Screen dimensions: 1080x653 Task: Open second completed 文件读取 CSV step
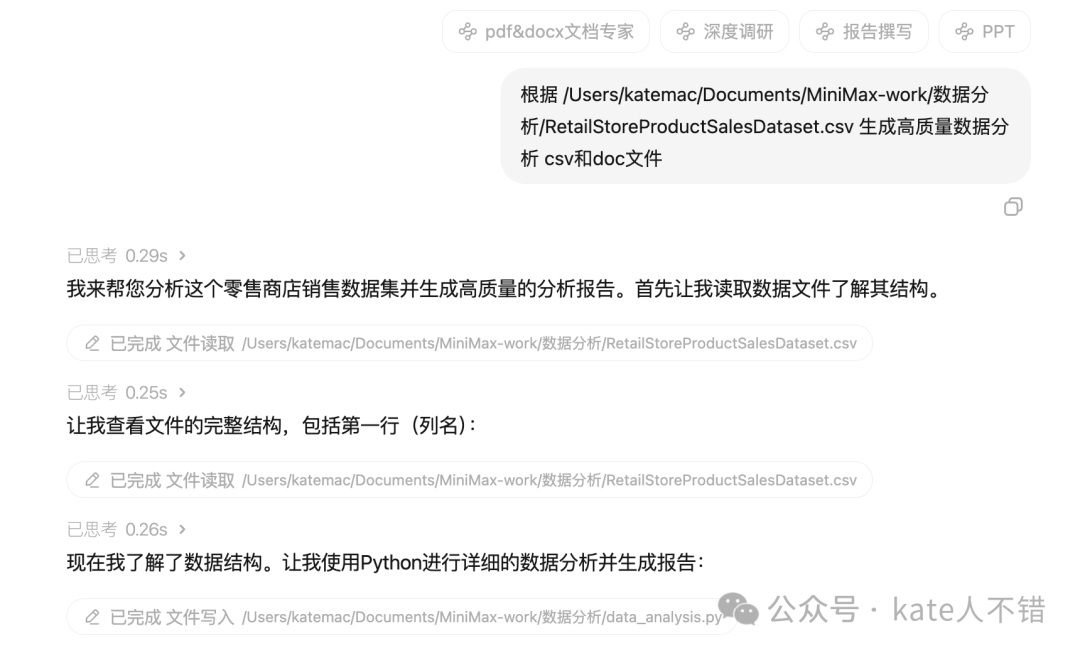click(x=470, y=480)
